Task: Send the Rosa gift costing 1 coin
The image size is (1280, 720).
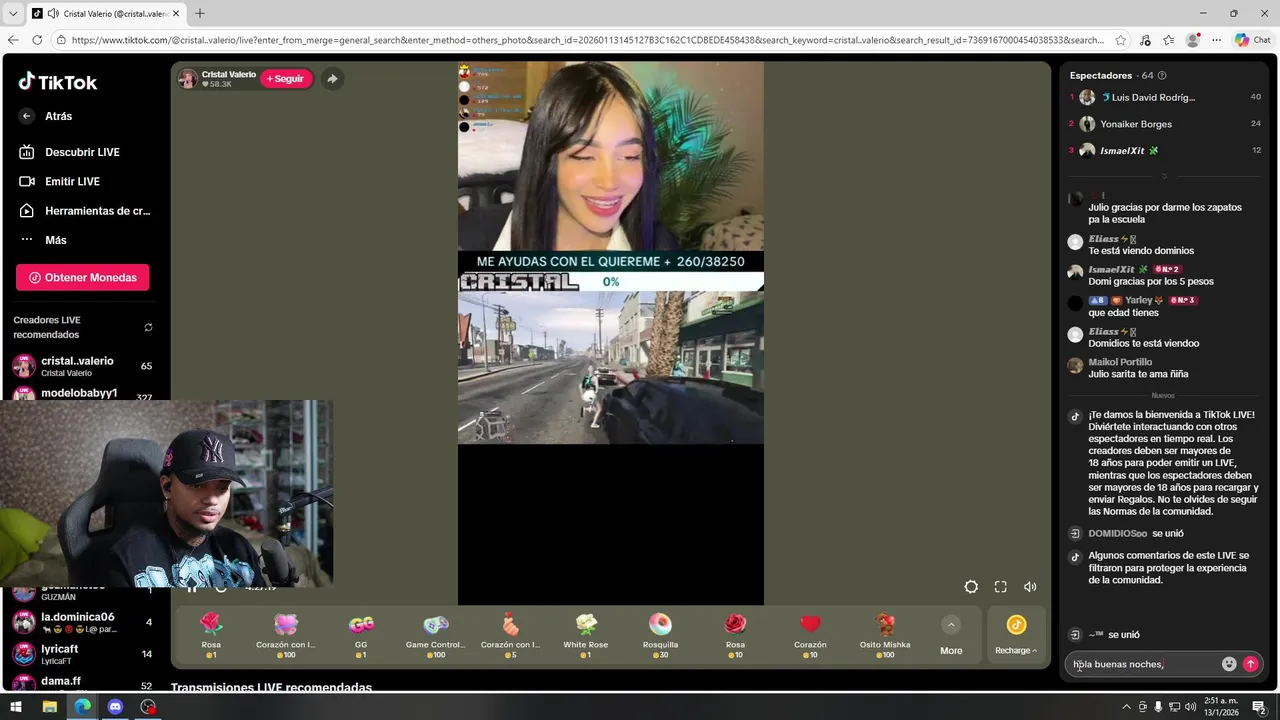Action: coord(211,636)
